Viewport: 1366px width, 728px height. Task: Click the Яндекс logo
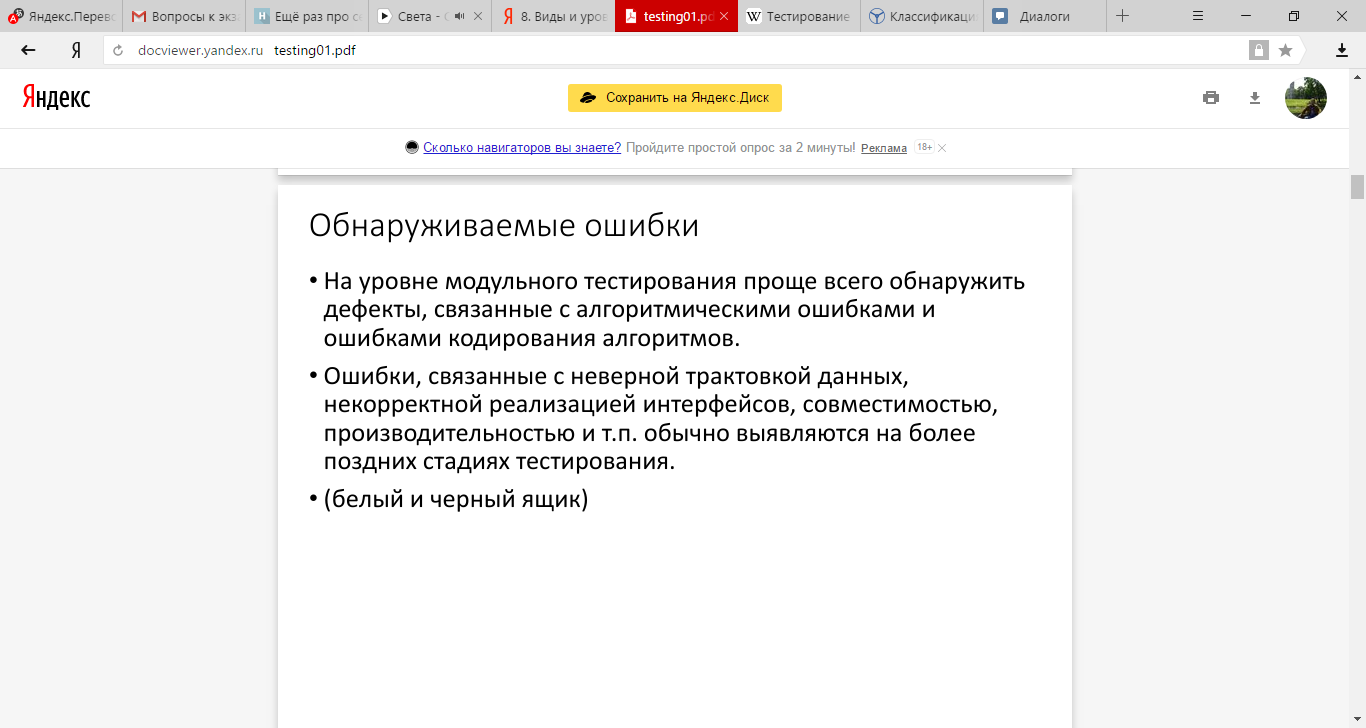56,97
